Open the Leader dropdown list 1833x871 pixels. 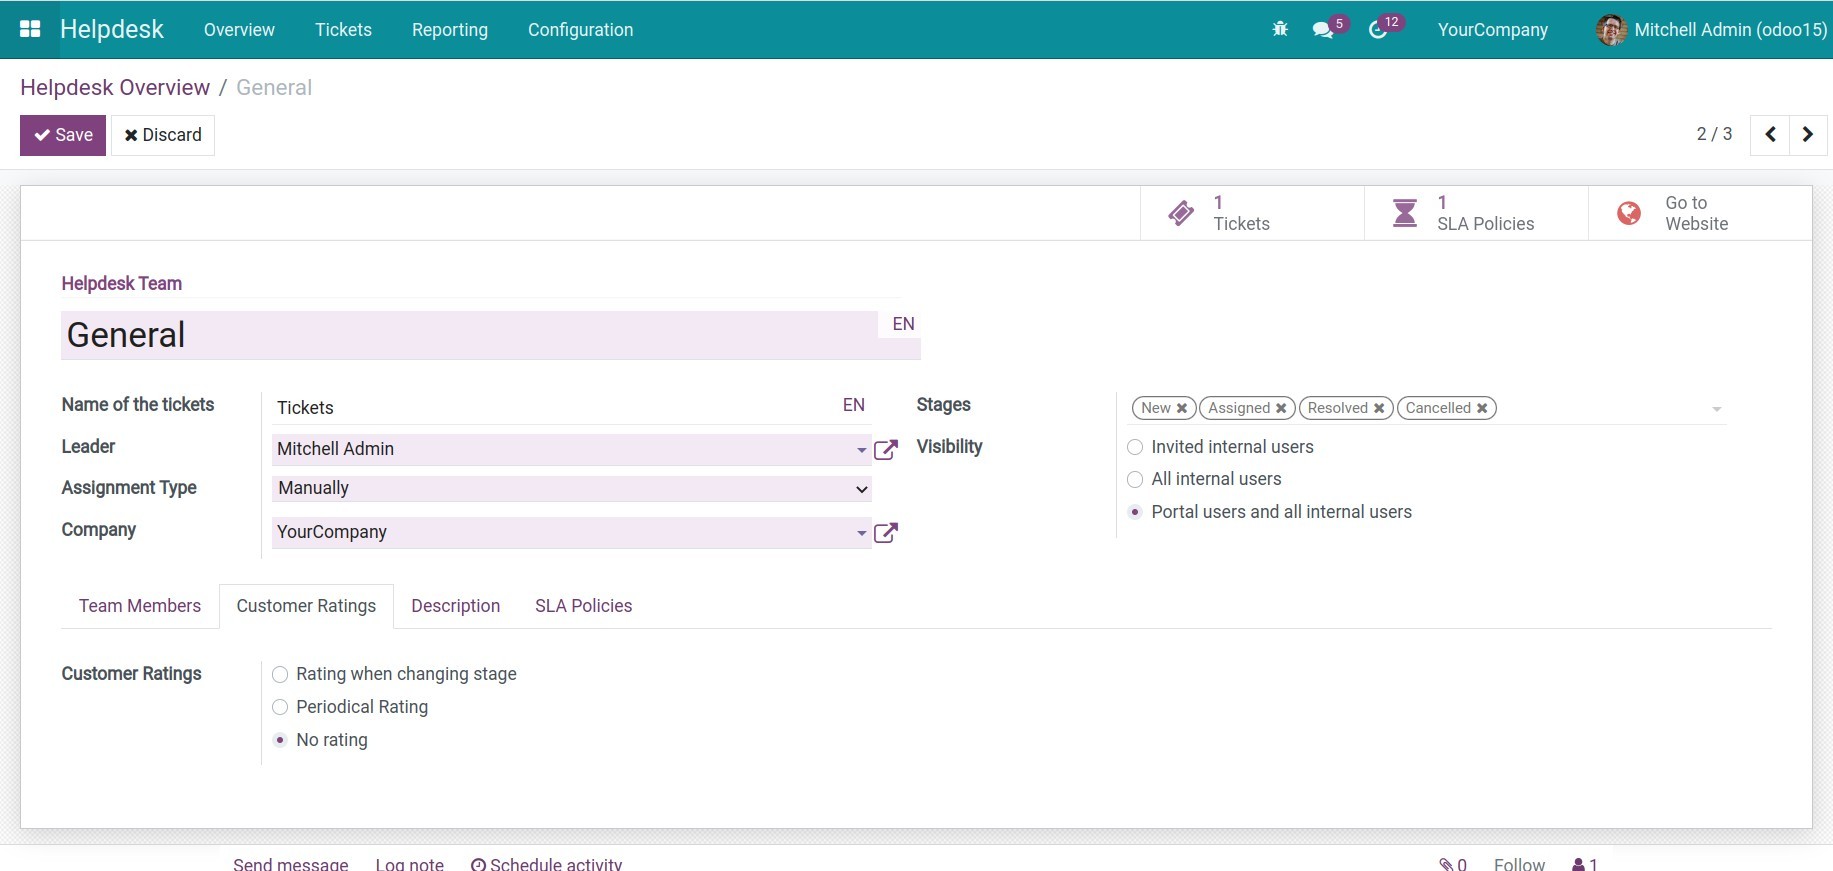tap(861, 450)
